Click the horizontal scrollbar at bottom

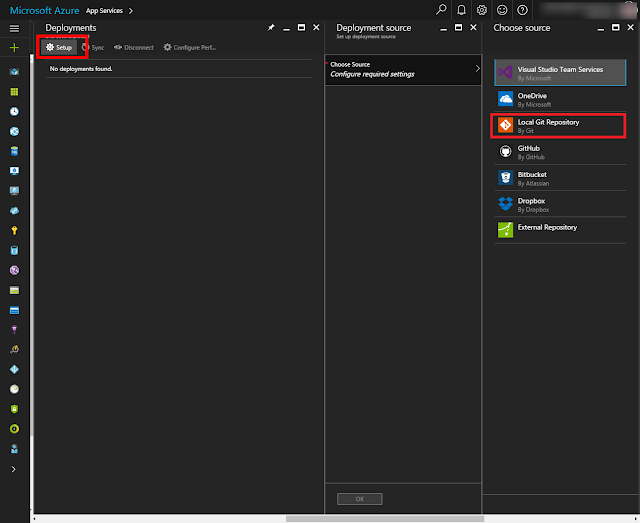point(384,519)
